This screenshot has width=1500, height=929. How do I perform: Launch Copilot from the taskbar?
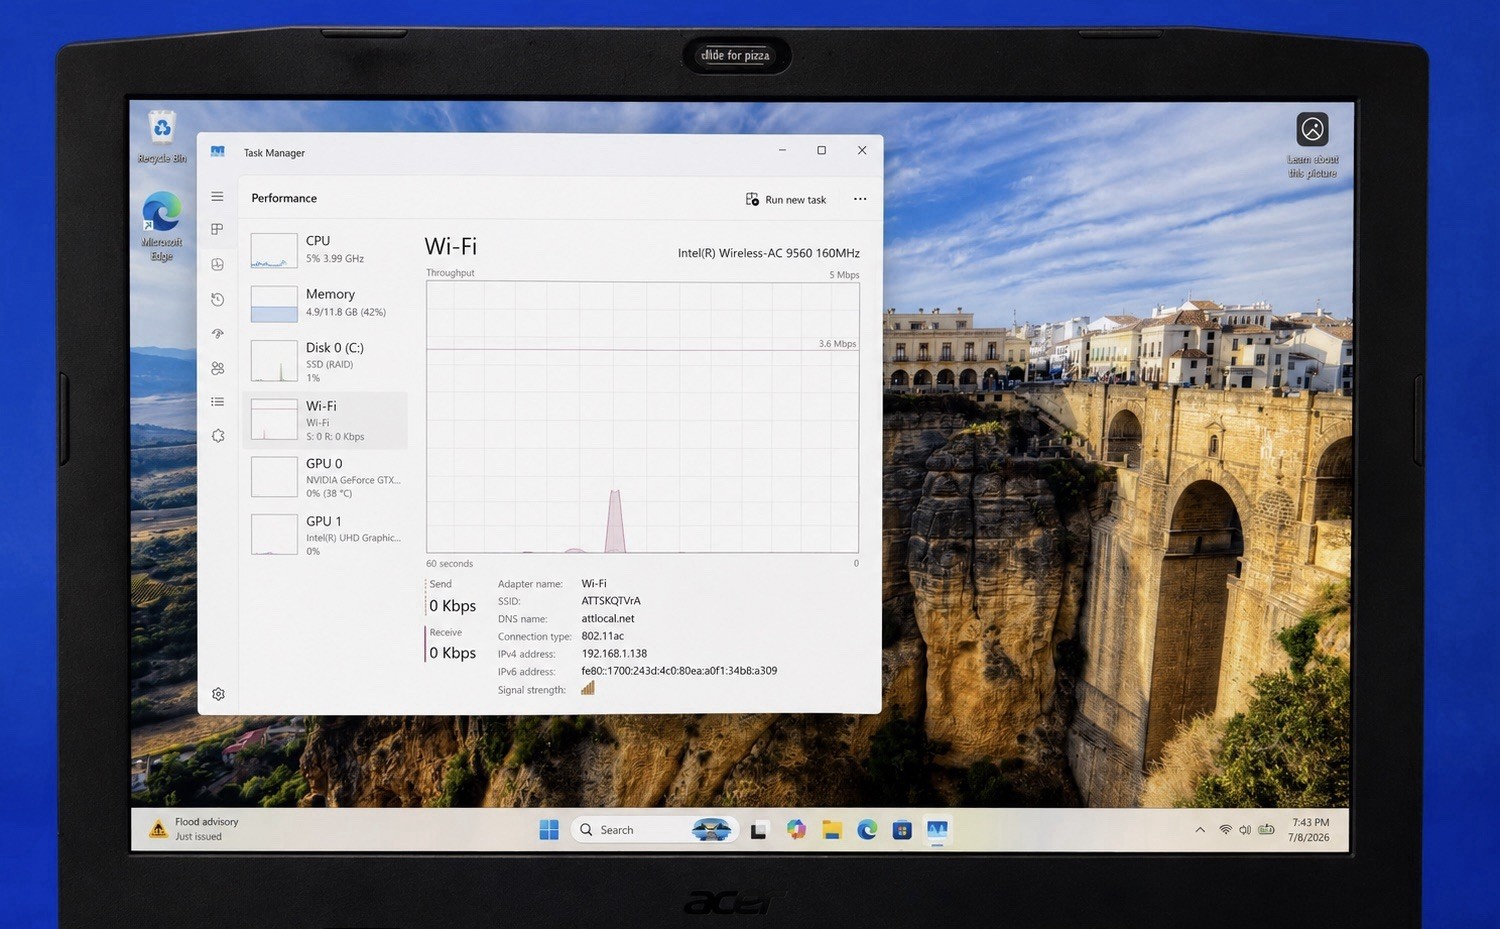796,830
